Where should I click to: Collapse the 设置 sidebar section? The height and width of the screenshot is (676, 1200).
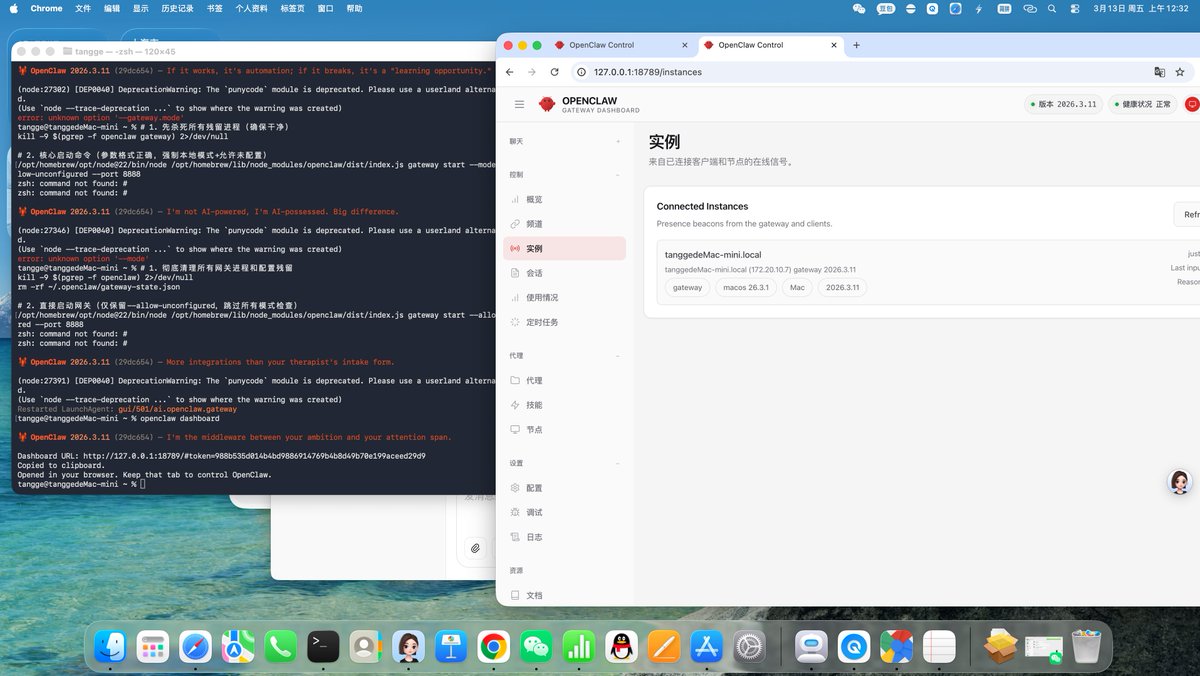coord(617,463)
